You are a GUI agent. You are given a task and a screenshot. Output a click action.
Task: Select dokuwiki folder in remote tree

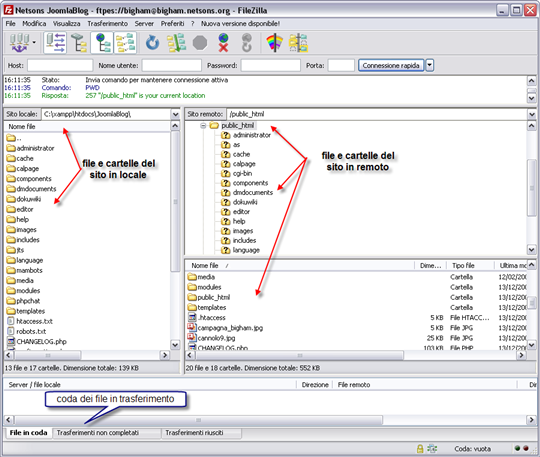tap(245, 202)
